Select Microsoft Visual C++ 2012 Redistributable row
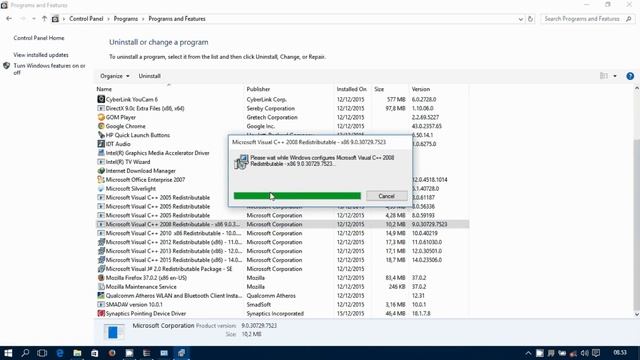Viewport: 640px width, 360px height. (x=282, y=242)
